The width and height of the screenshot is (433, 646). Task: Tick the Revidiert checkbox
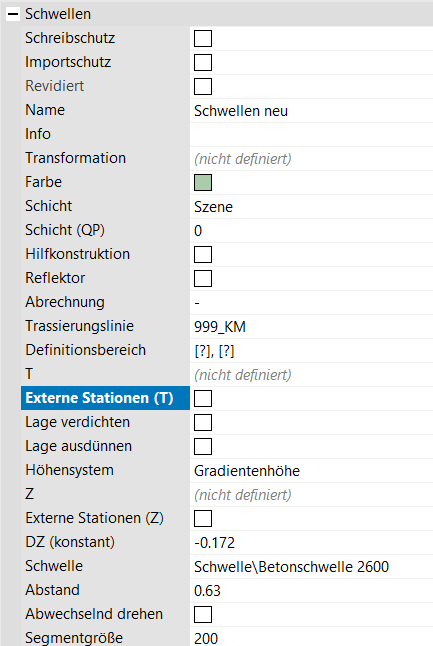click(203, 87)
